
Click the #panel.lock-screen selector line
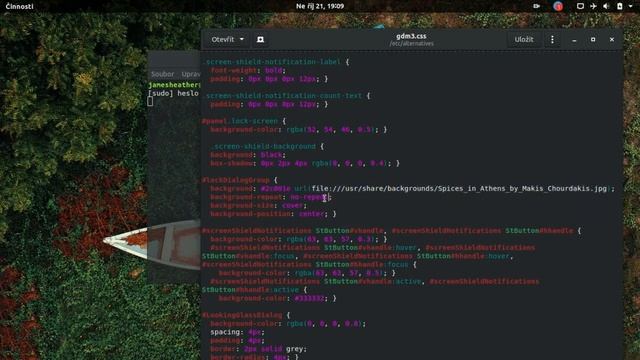pyautogui.click(x=244, y=121)
